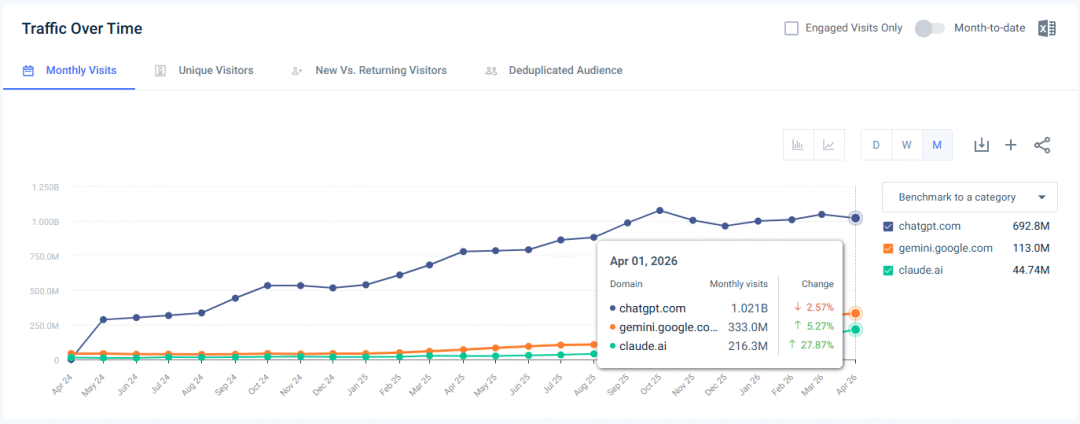Click chatgpt.com Oct 25 peak point
The height and width of the screenshot is (424, 1080).
point(660,210)
